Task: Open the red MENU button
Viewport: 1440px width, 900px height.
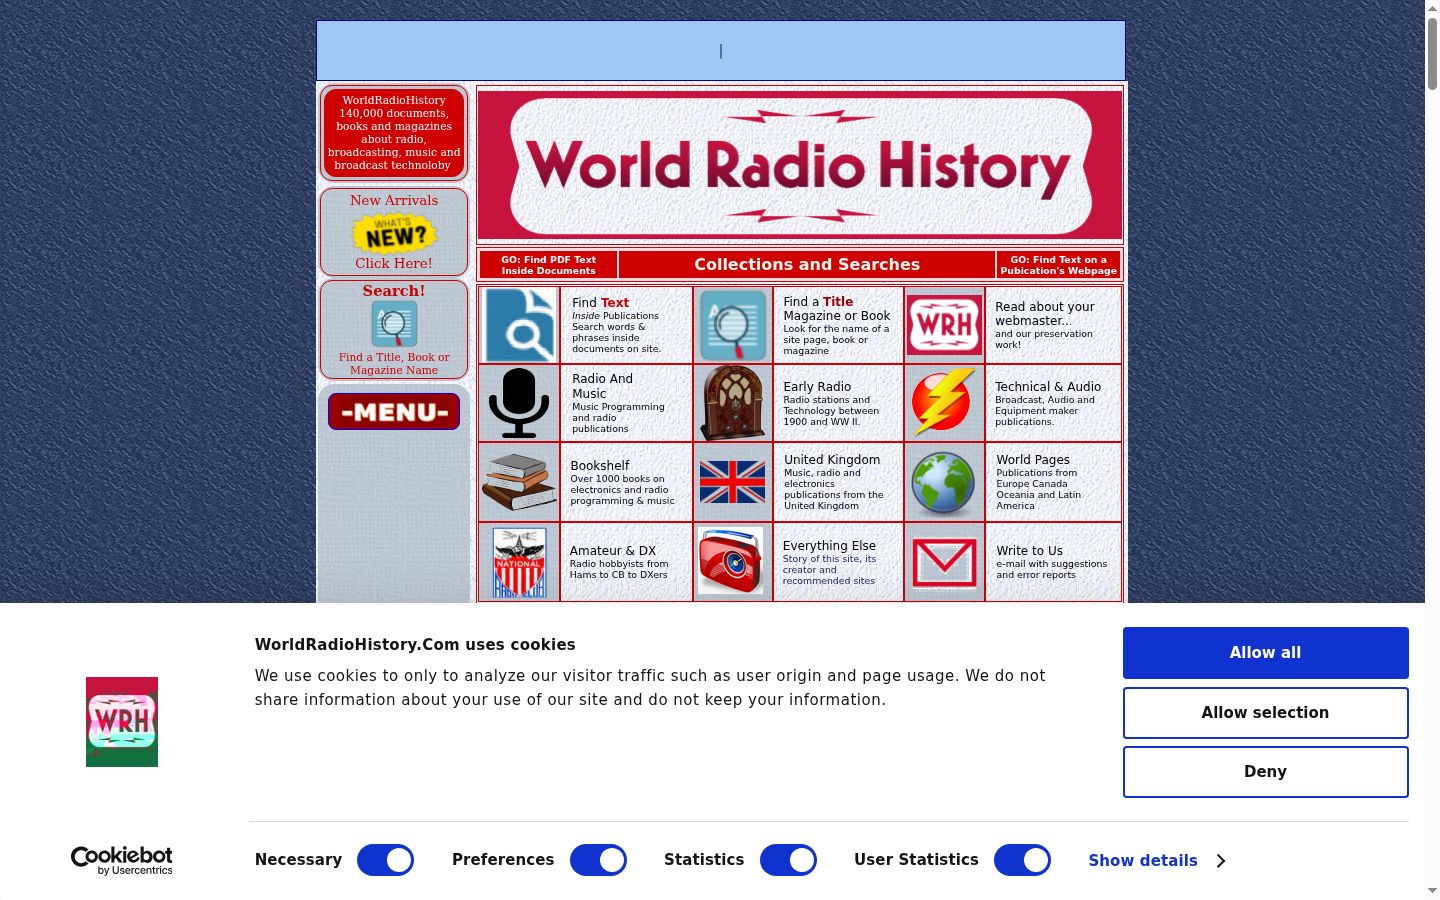Action: pyautogui.click(x=394, y=411)
